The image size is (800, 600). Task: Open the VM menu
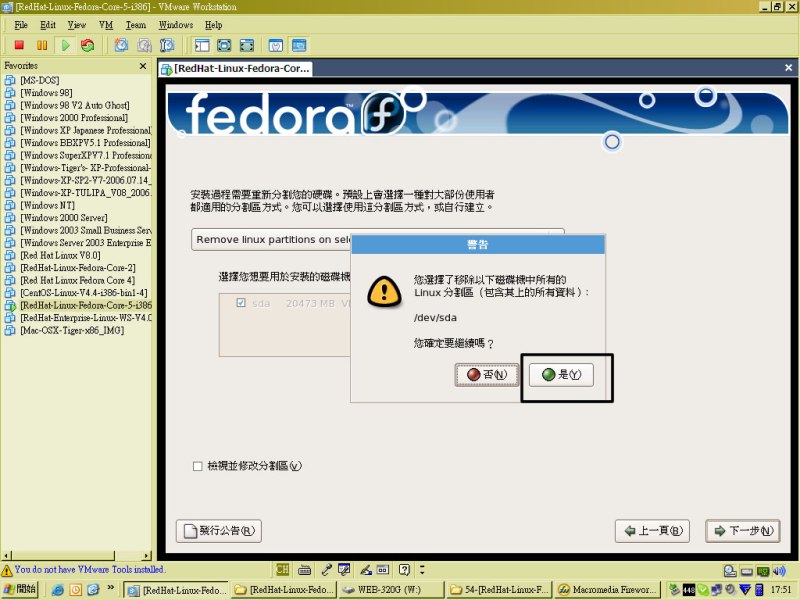pos(106,25)
